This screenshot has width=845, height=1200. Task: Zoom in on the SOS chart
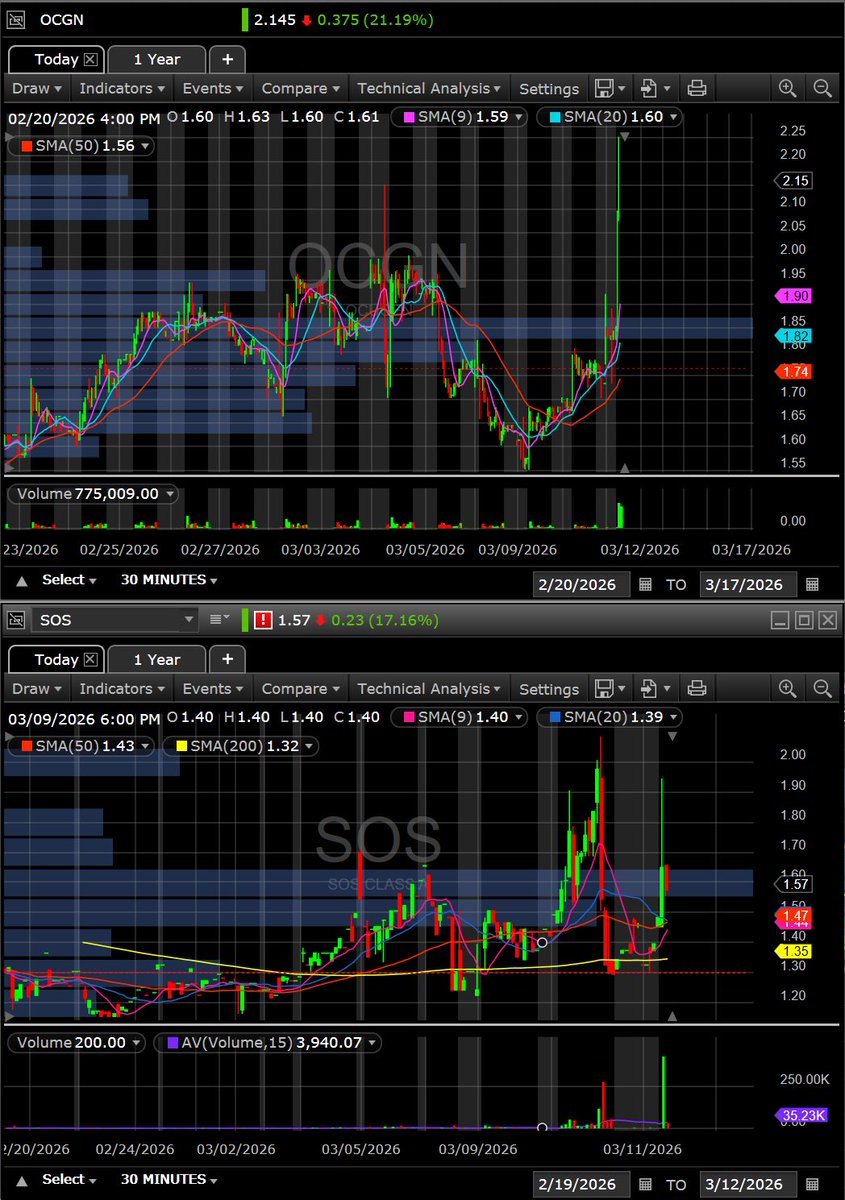click(788, 688)
